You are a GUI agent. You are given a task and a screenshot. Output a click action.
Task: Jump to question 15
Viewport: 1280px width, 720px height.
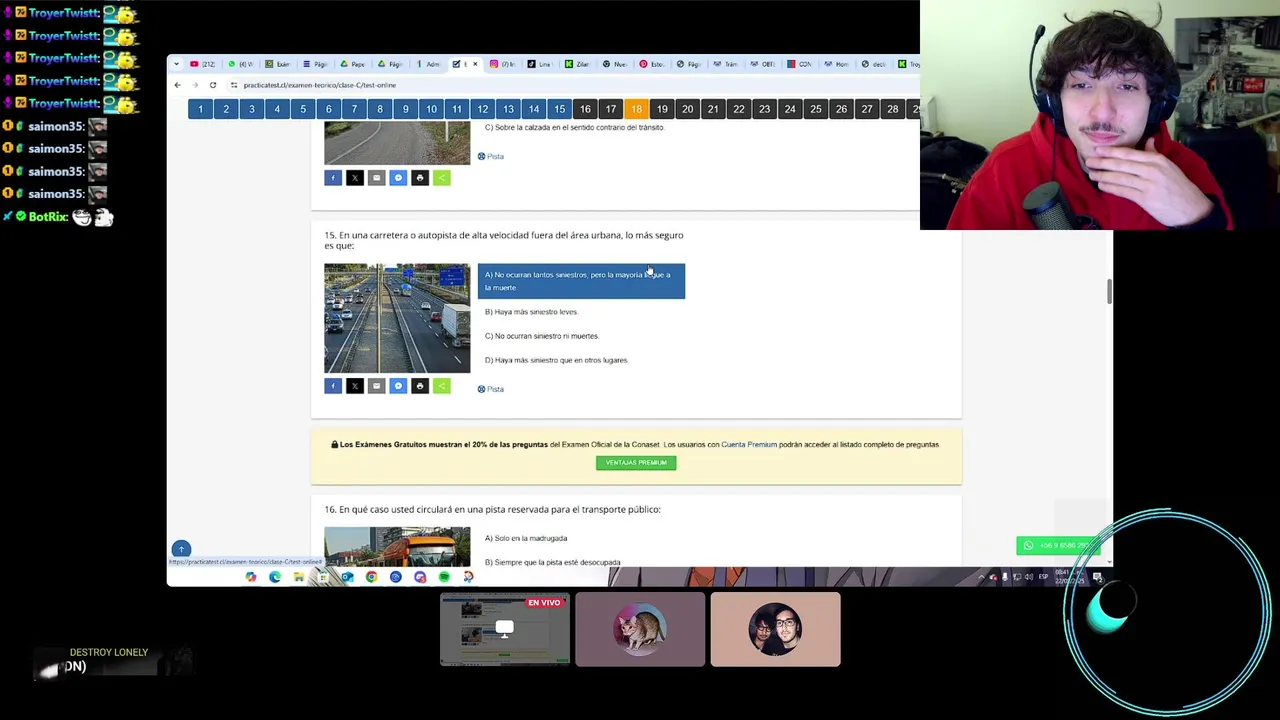(x=559, y=109)
